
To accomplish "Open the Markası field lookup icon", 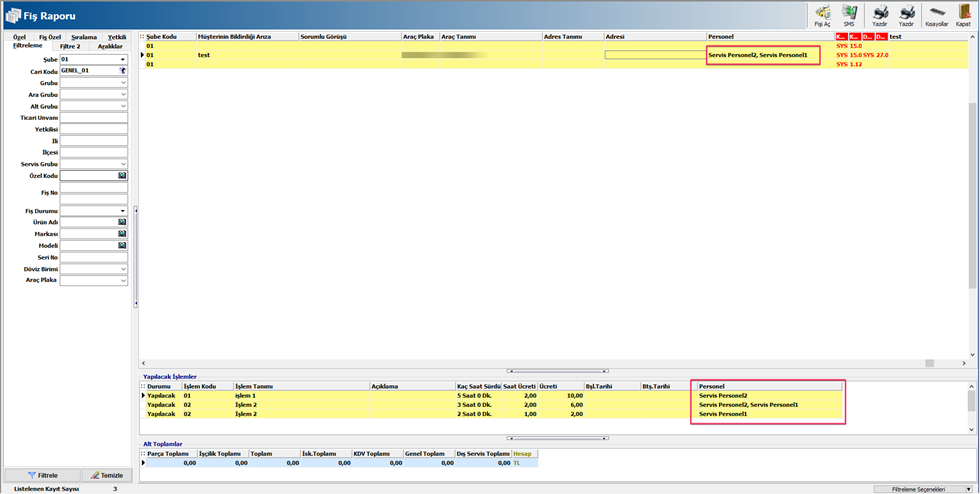I will tap(123, 234).
